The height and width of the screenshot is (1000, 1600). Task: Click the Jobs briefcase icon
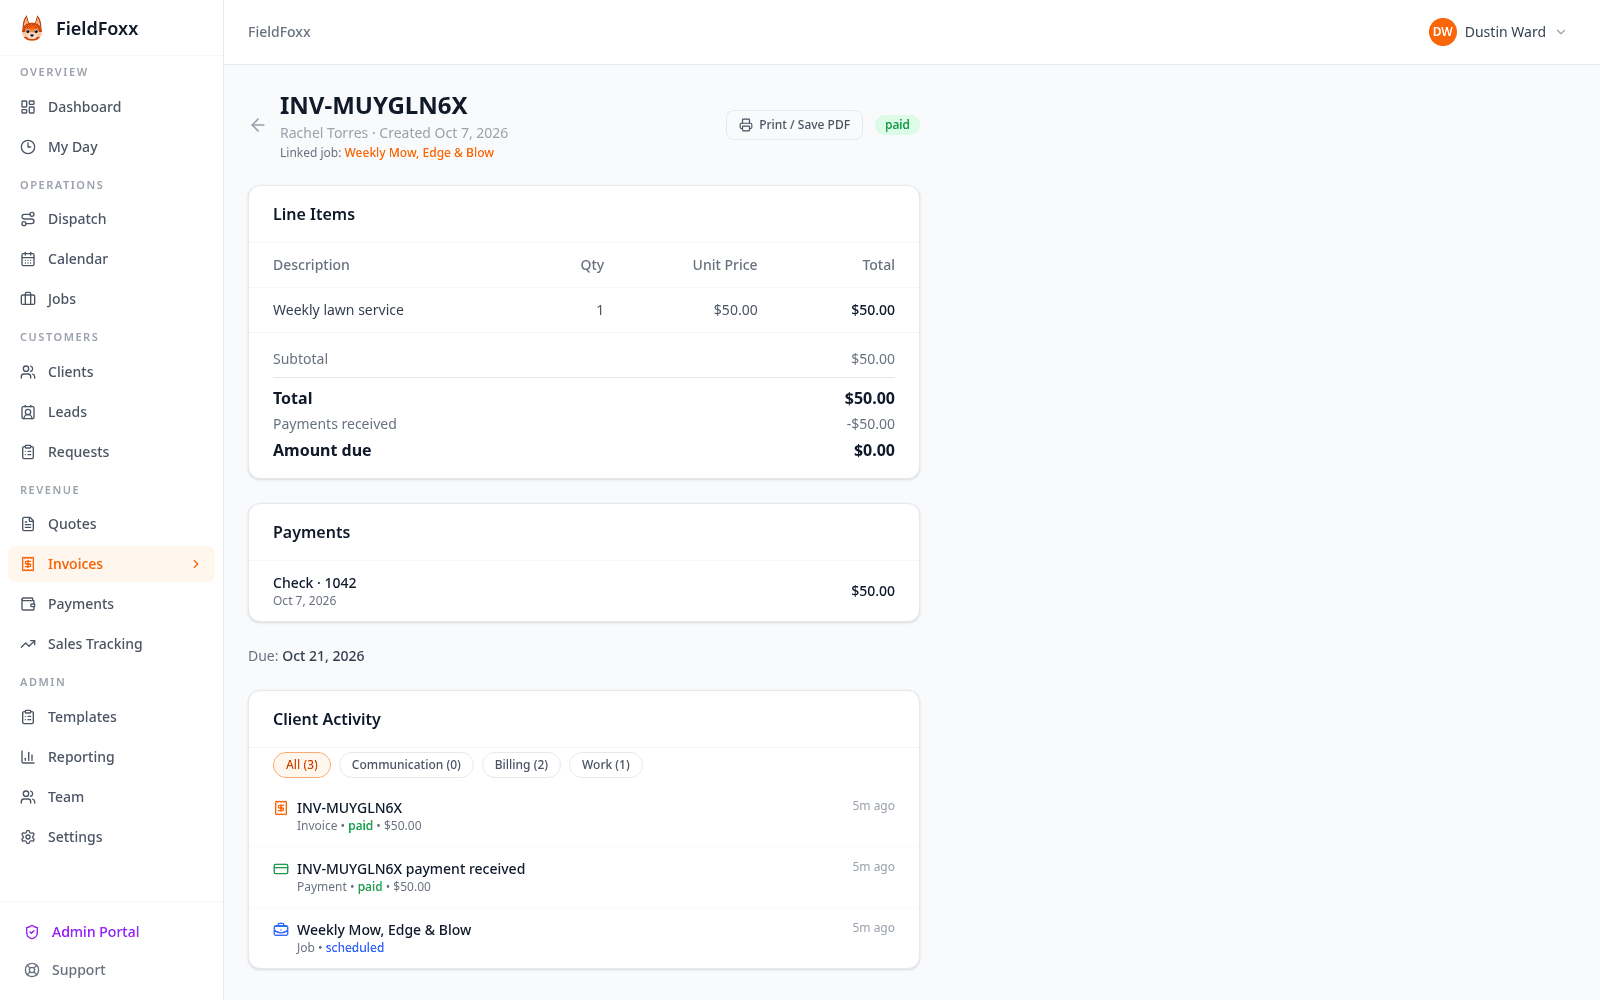click(28, 299)
